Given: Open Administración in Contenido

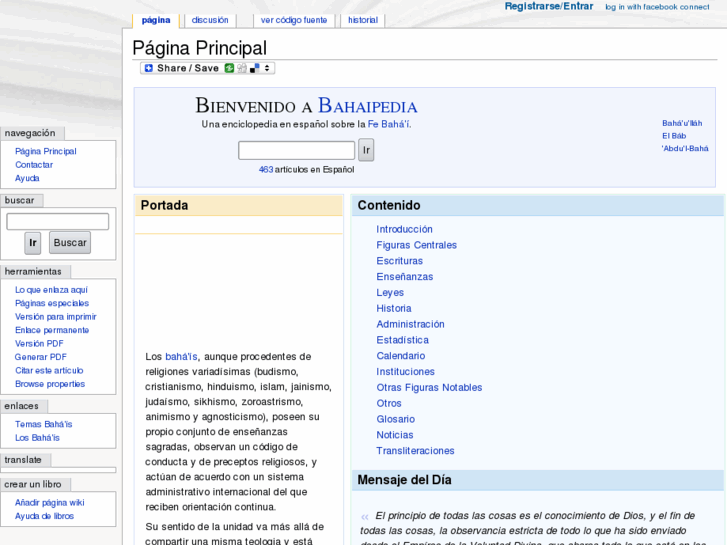Looking at the screenshot, I should [x=410, y=324].
